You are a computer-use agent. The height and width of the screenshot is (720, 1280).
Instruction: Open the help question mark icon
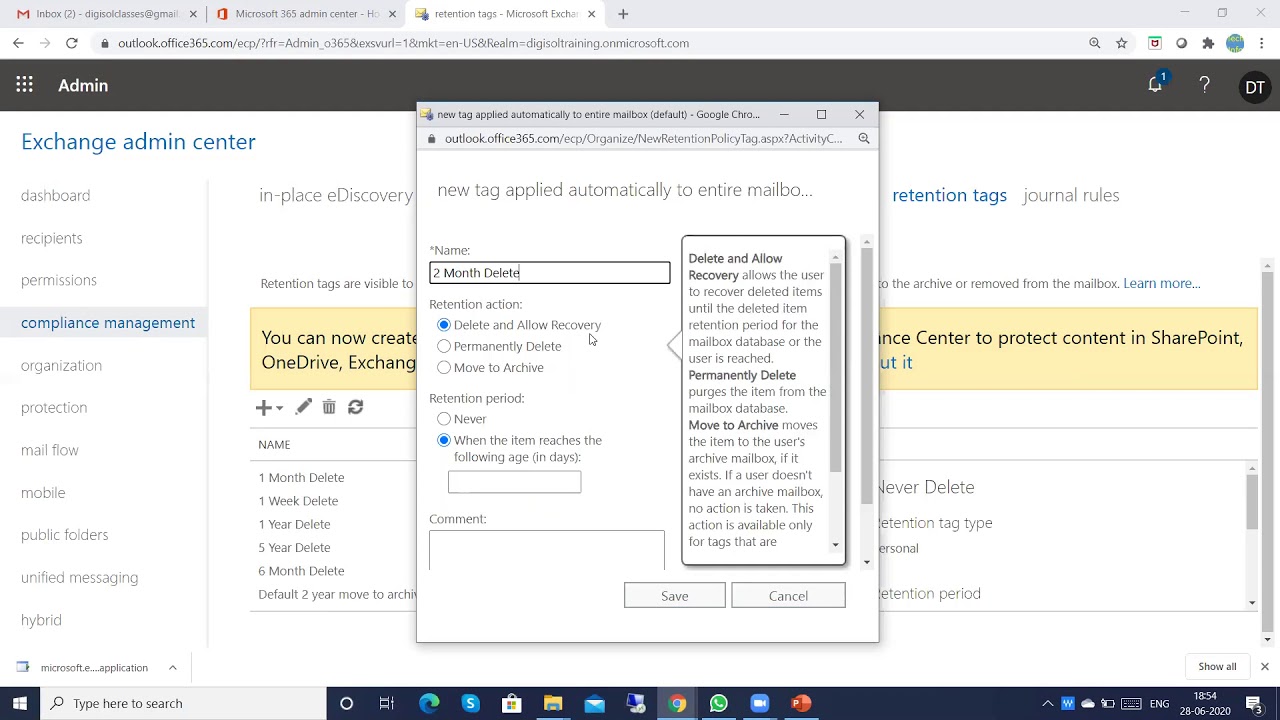(x=1204, y=86)
